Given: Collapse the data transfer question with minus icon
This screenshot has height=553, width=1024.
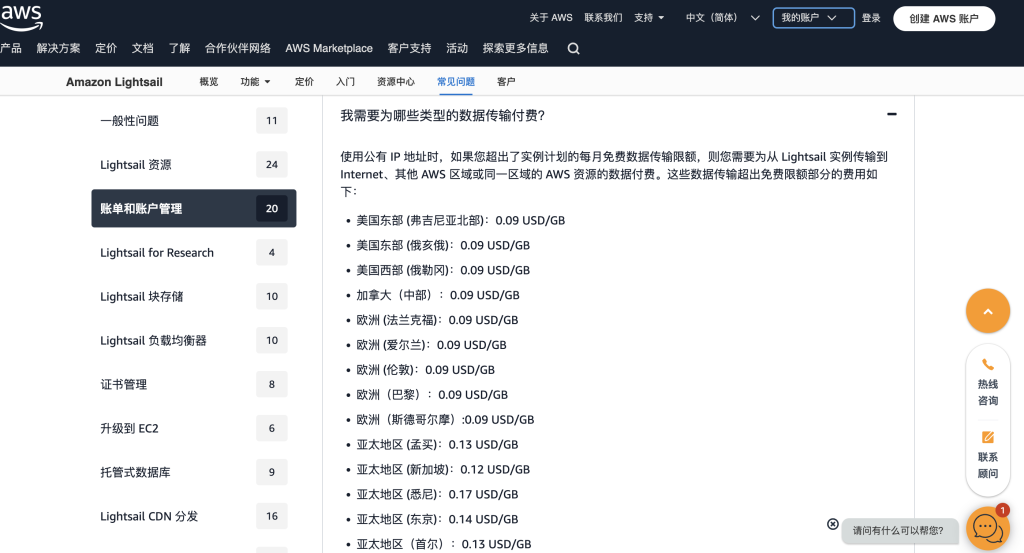Looking at the screenshot, I should pos(891,114).
